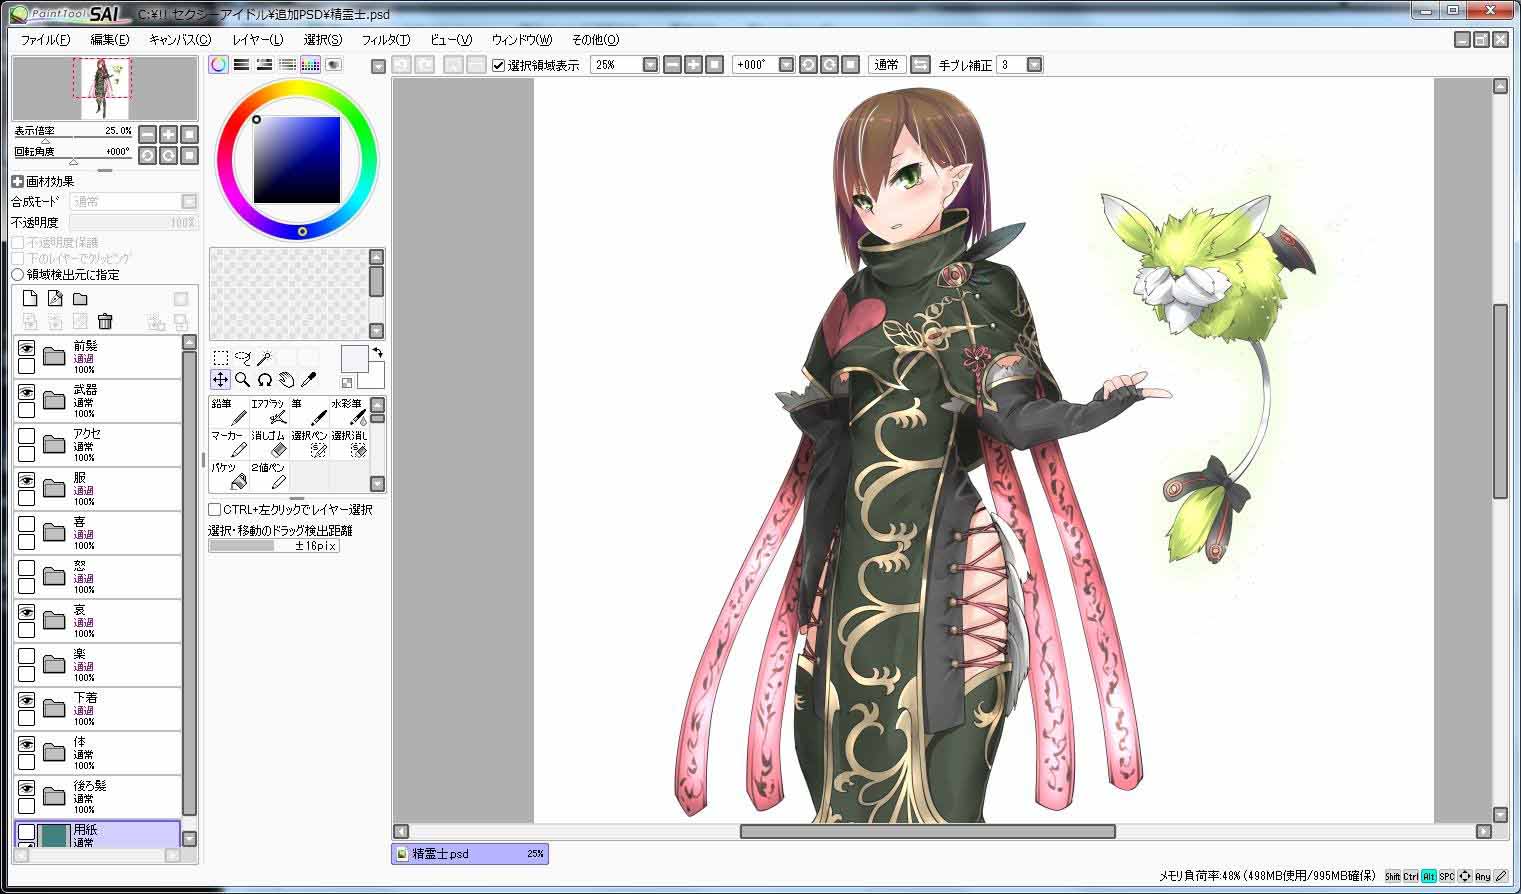Select the Move tool icon
This screenshot has width=1521, height=894.
[220, 380]
